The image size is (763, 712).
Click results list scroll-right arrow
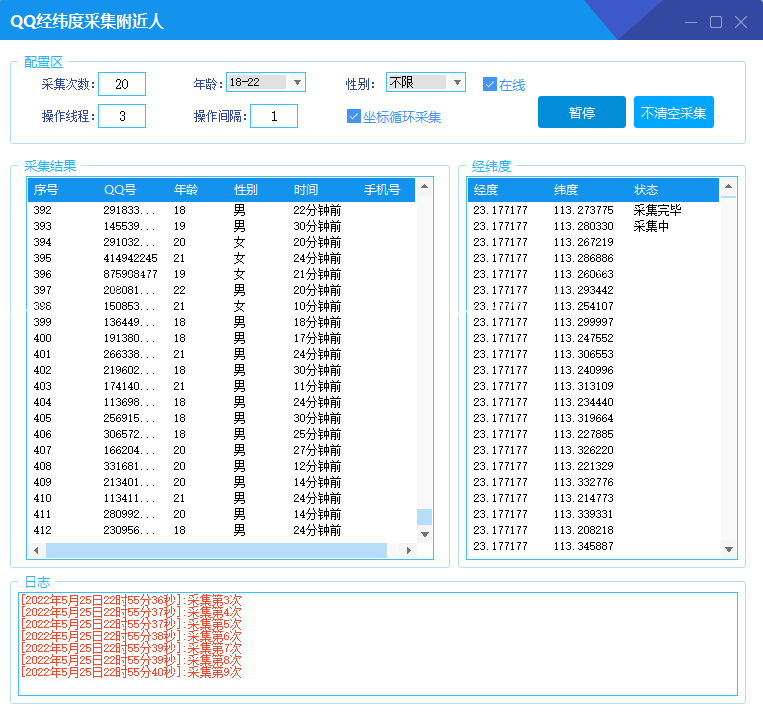pos(409,550)
